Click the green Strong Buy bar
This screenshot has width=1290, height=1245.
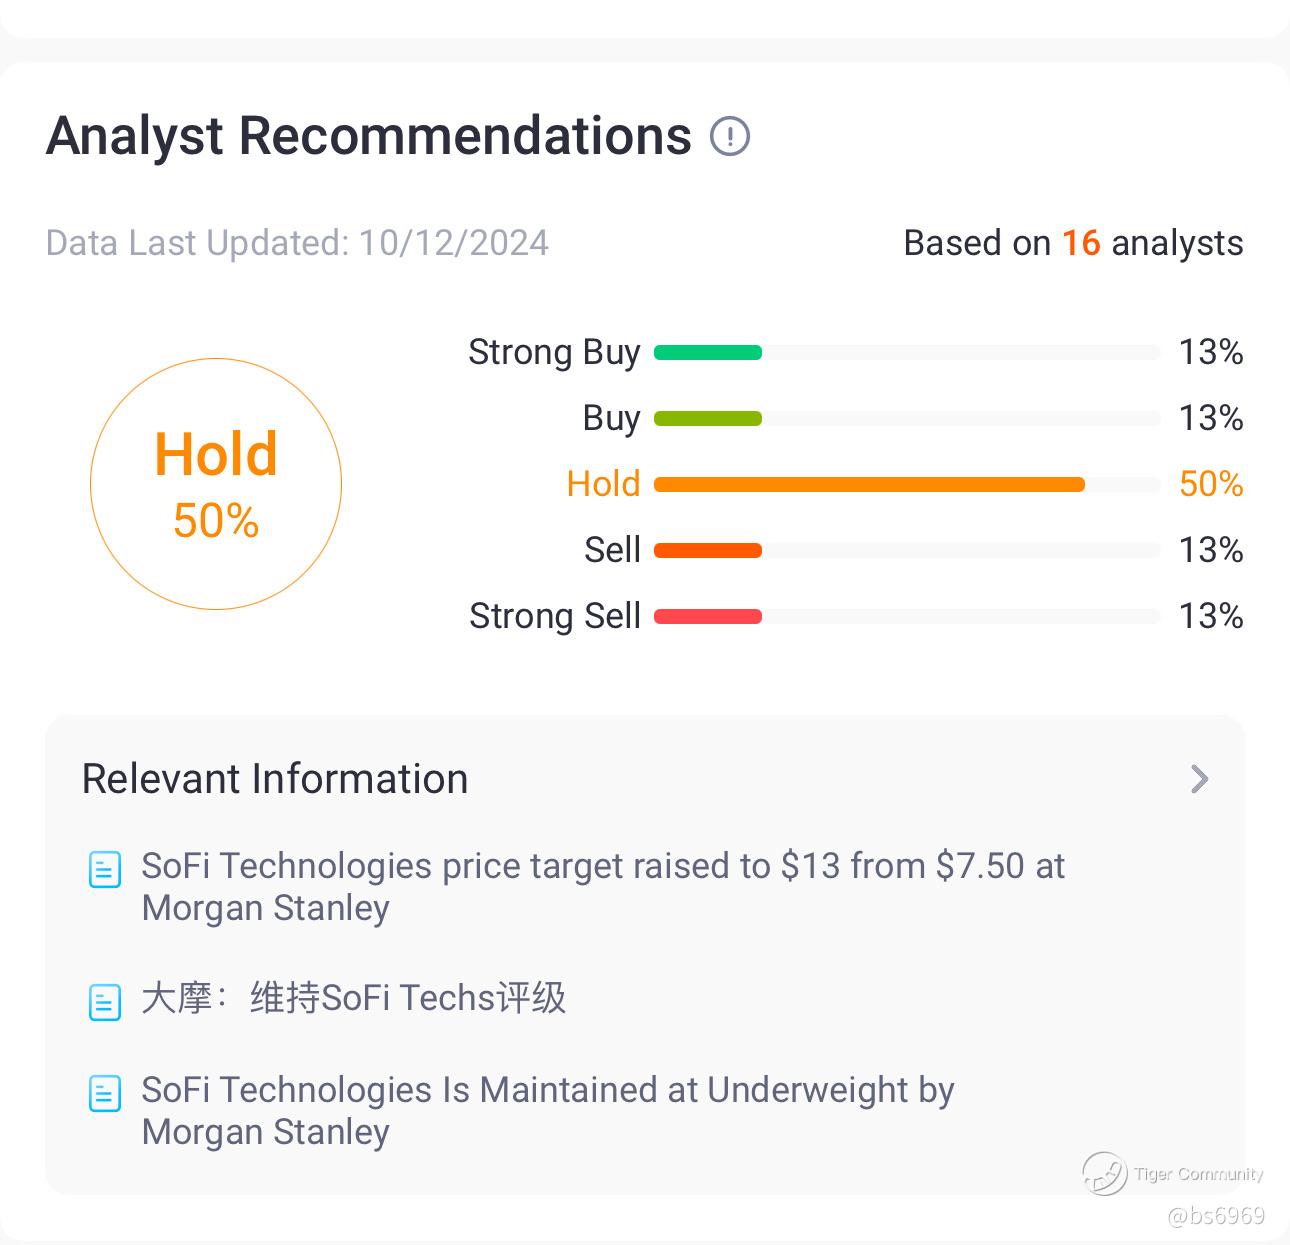point(708,352)
